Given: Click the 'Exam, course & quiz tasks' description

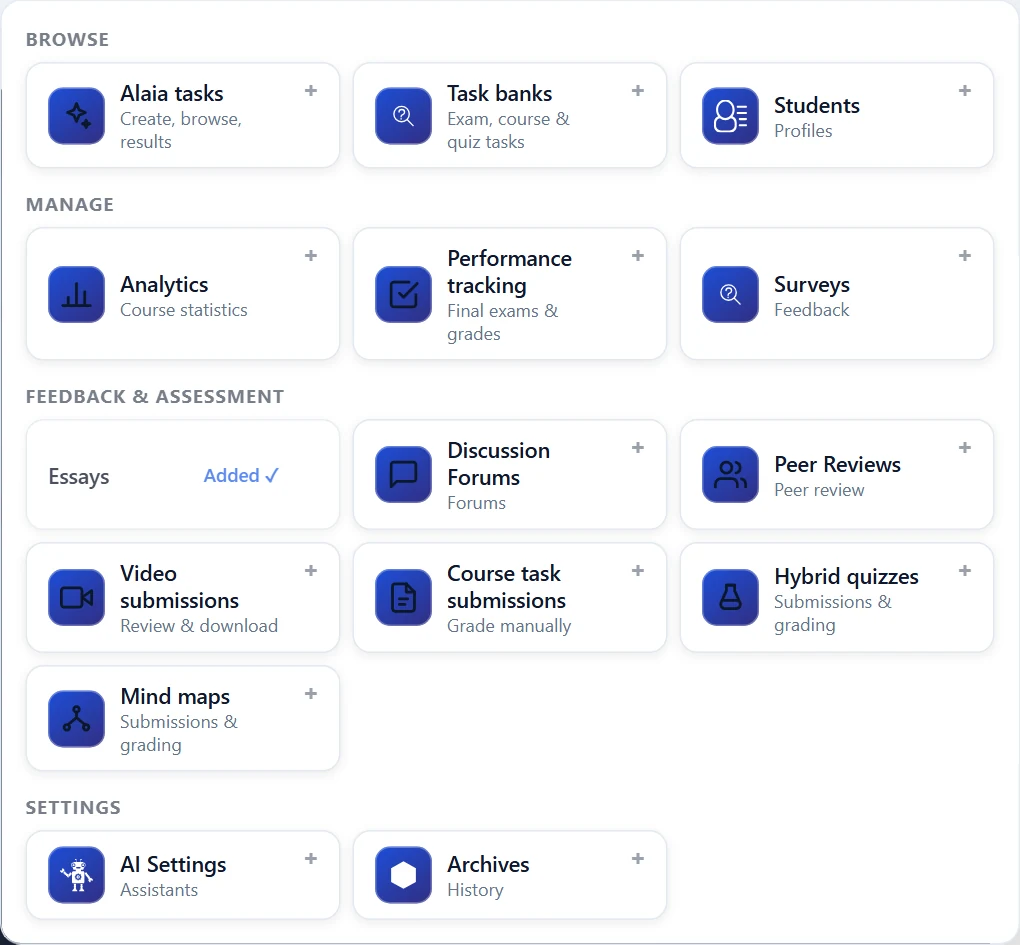Looking at the screenshot, I should pos(508,131).
